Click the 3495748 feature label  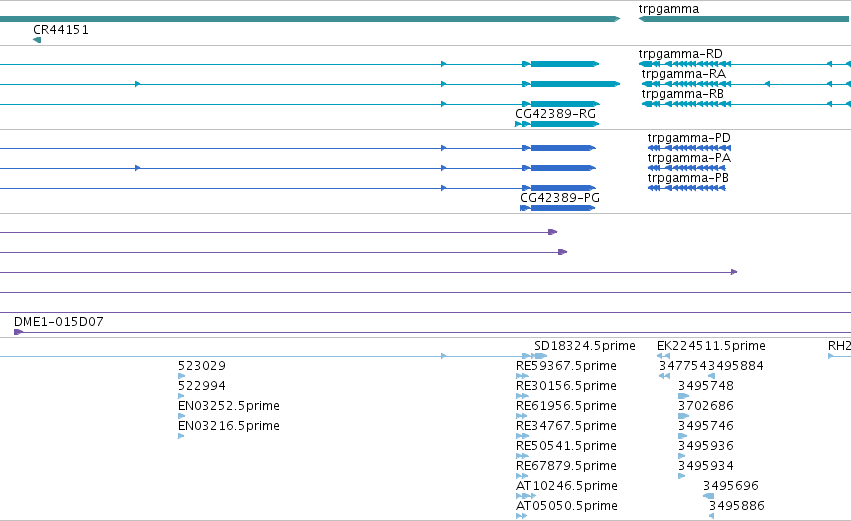click(706, 386)
